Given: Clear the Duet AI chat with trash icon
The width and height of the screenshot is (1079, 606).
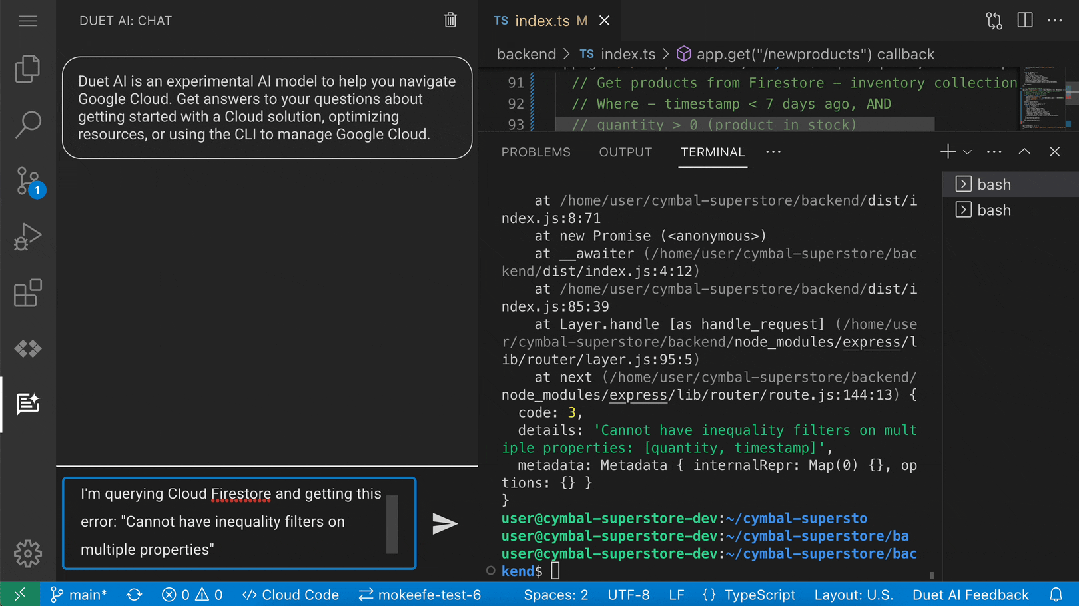Looking at the screenshot, I should 451,20.
